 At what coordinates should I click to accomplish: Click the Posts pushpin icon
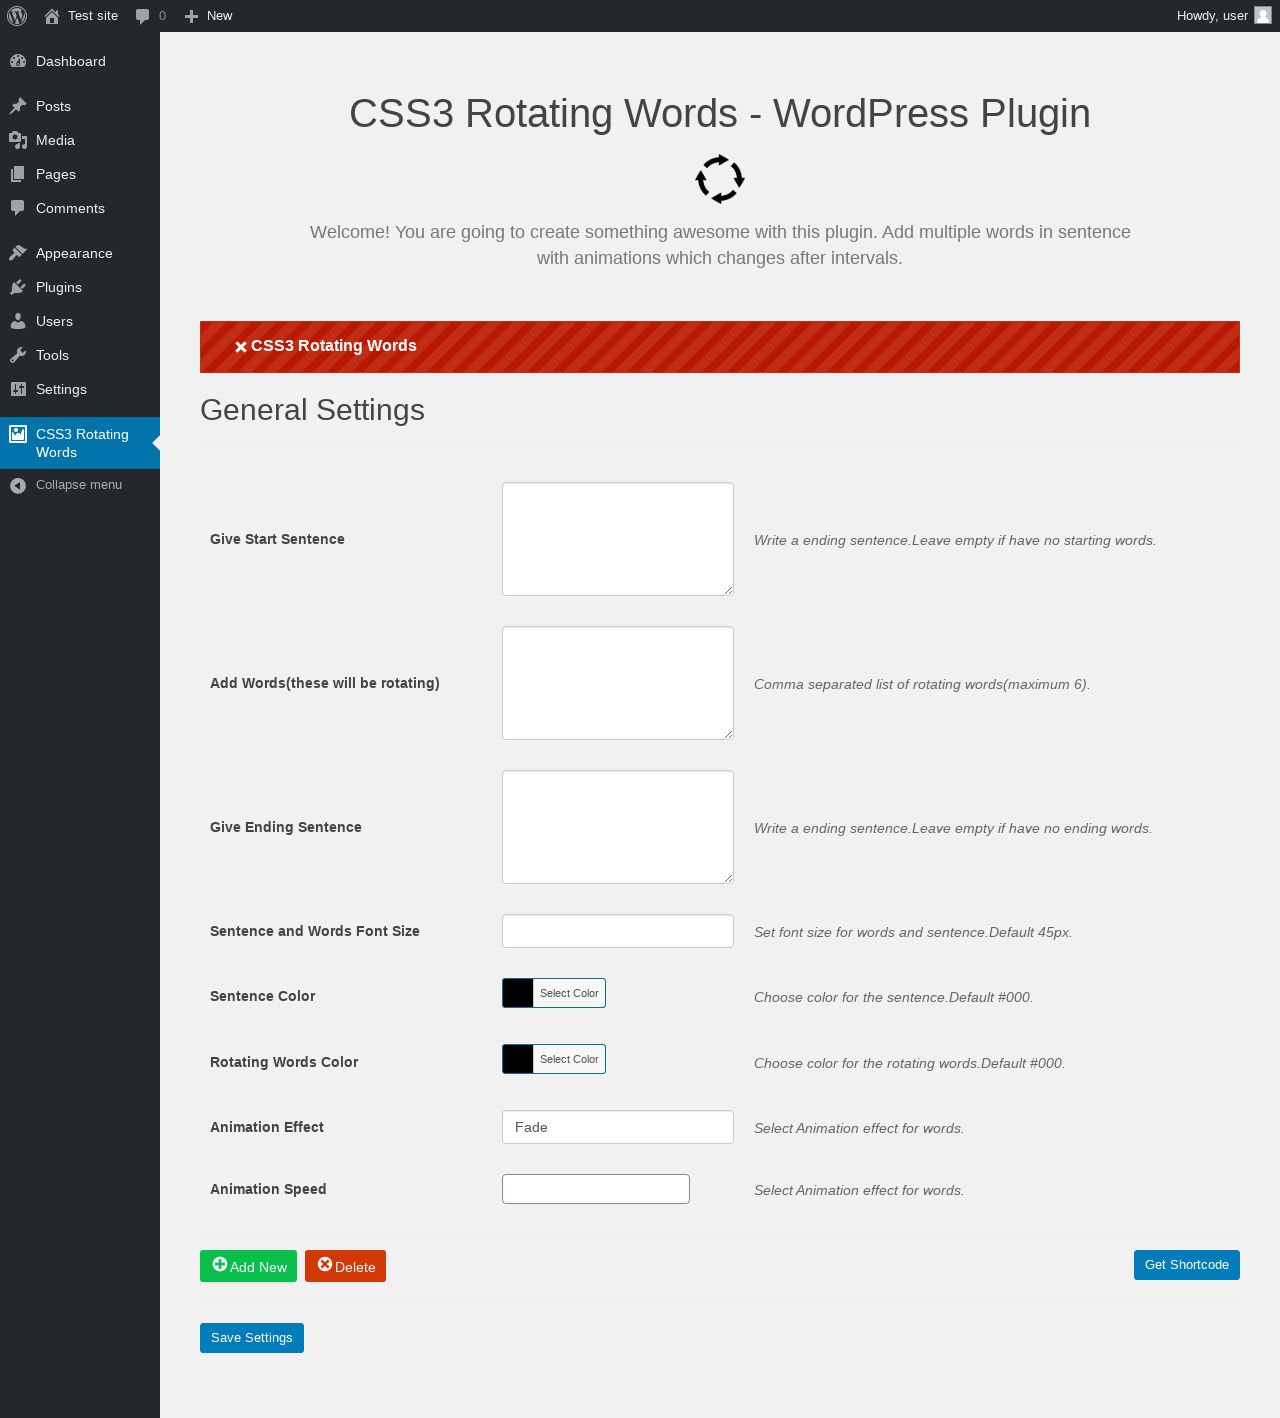click(x=18, y=106)
